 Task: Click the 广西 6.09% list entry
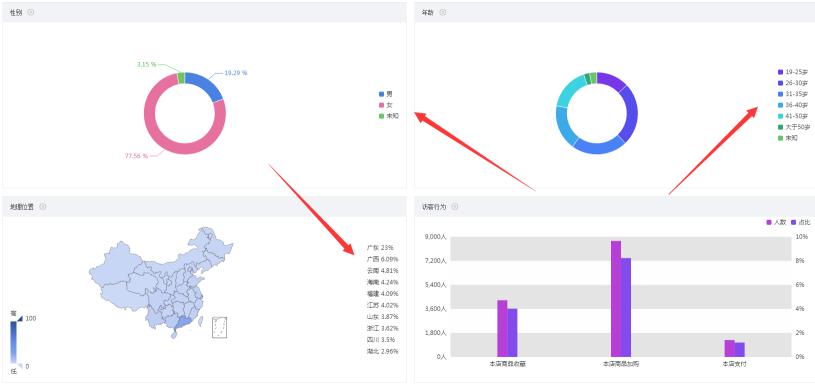(383, 259)
